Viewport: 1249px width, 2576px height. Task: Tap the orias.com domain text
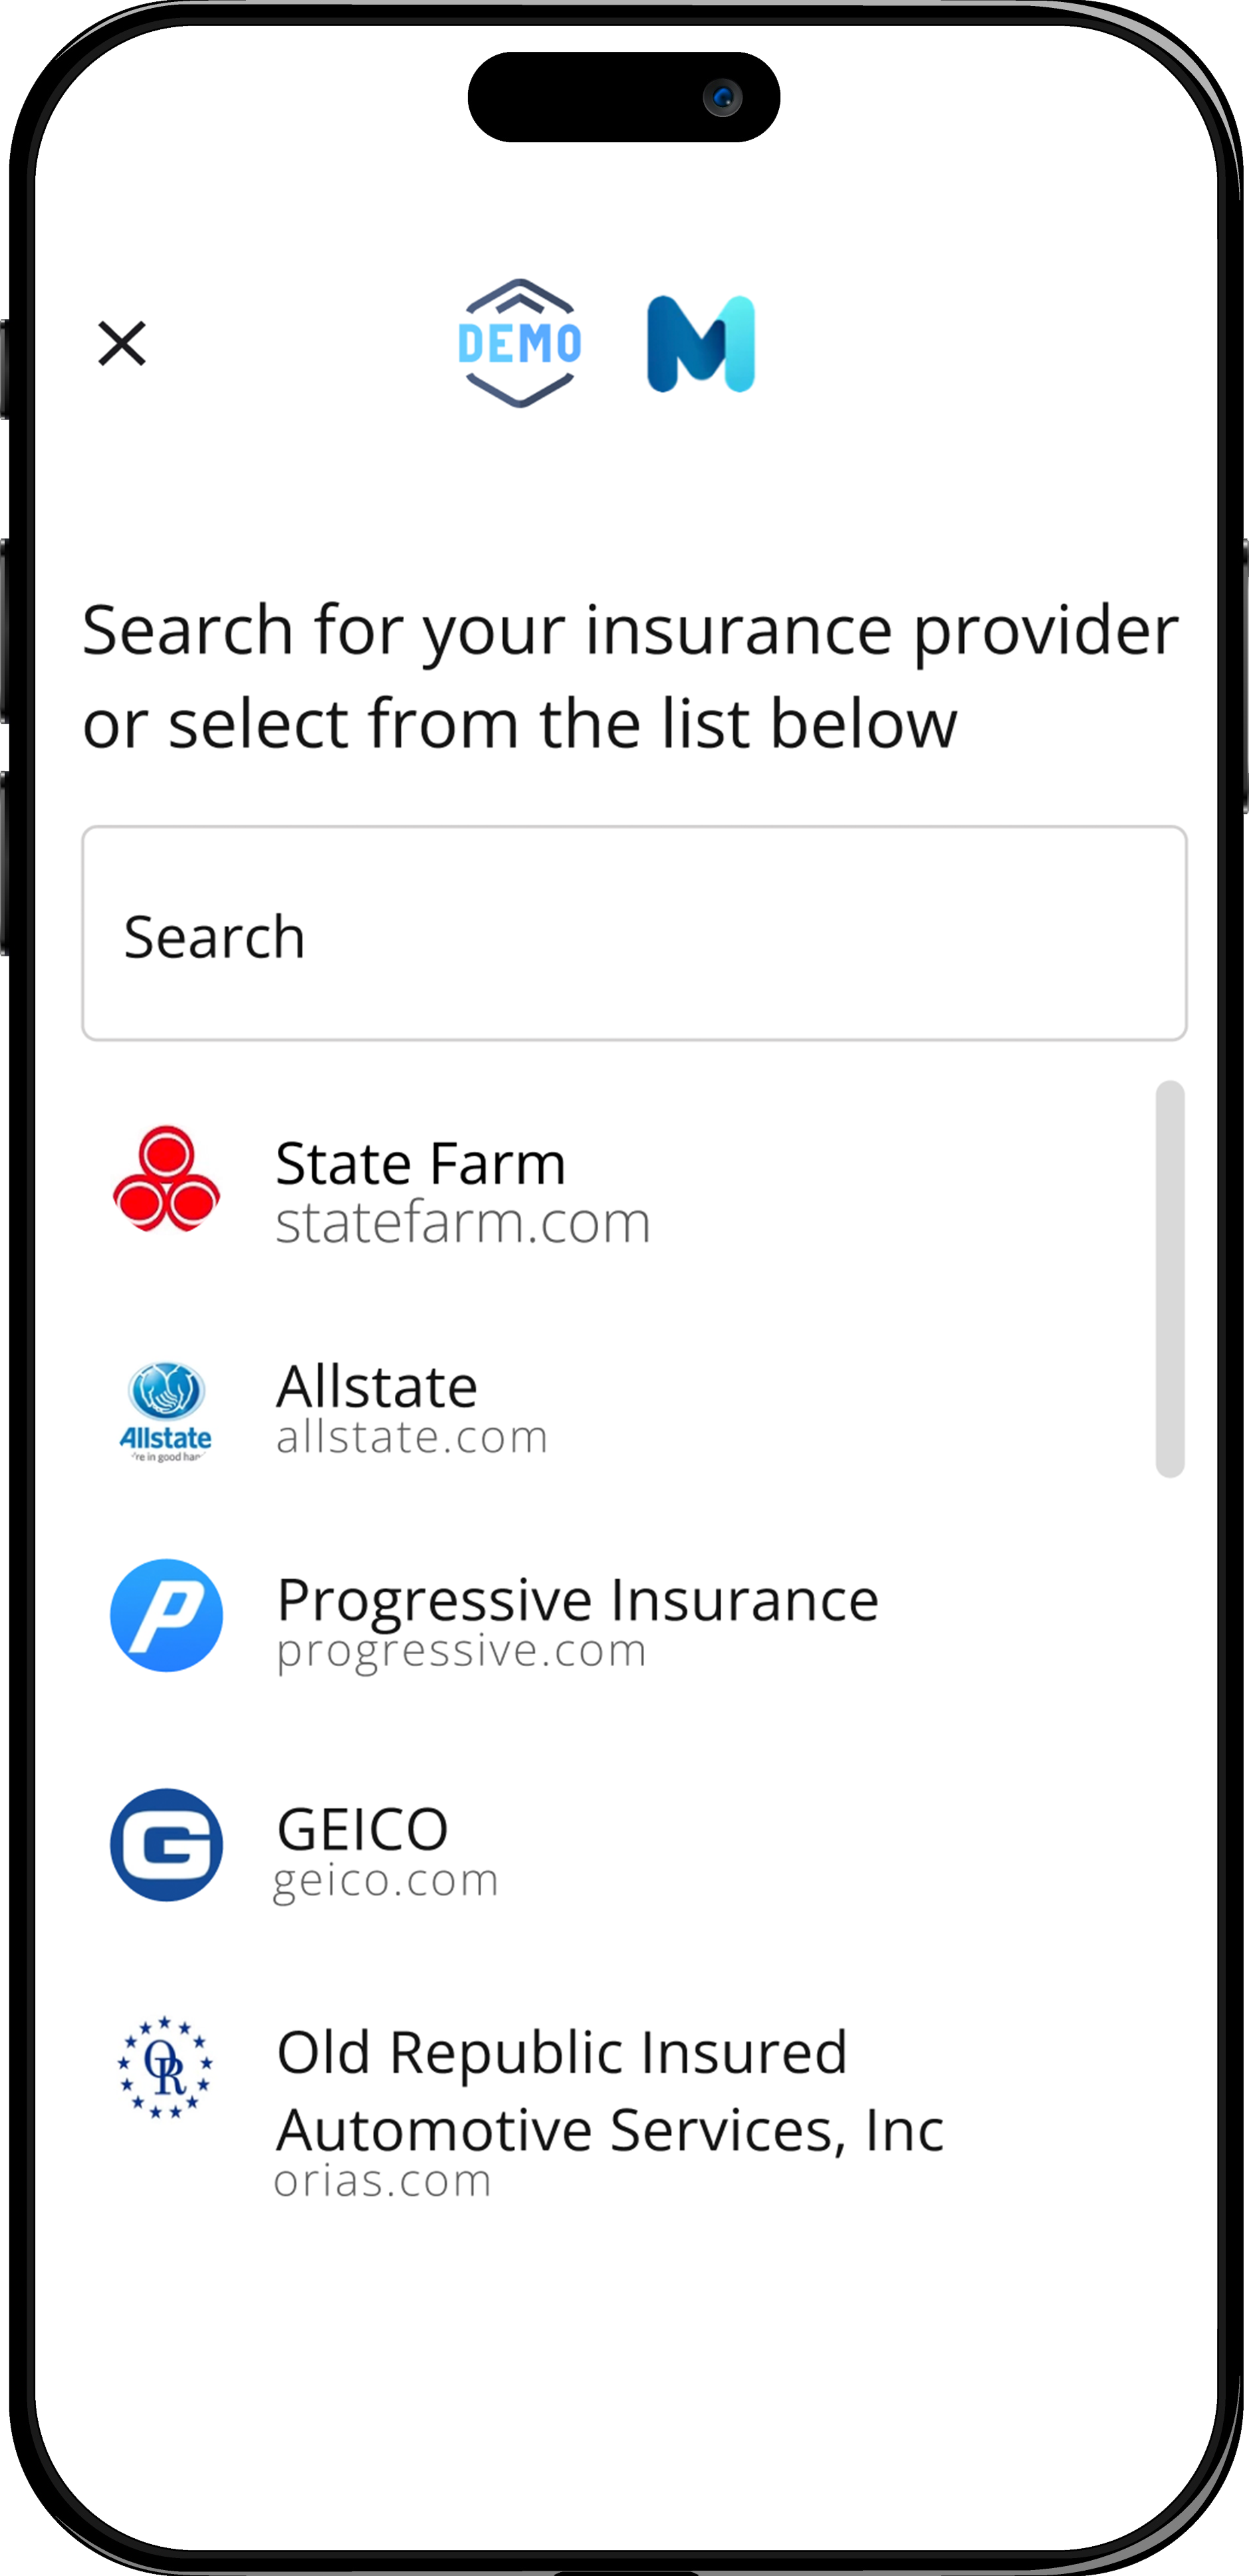tap(383, 2181)
